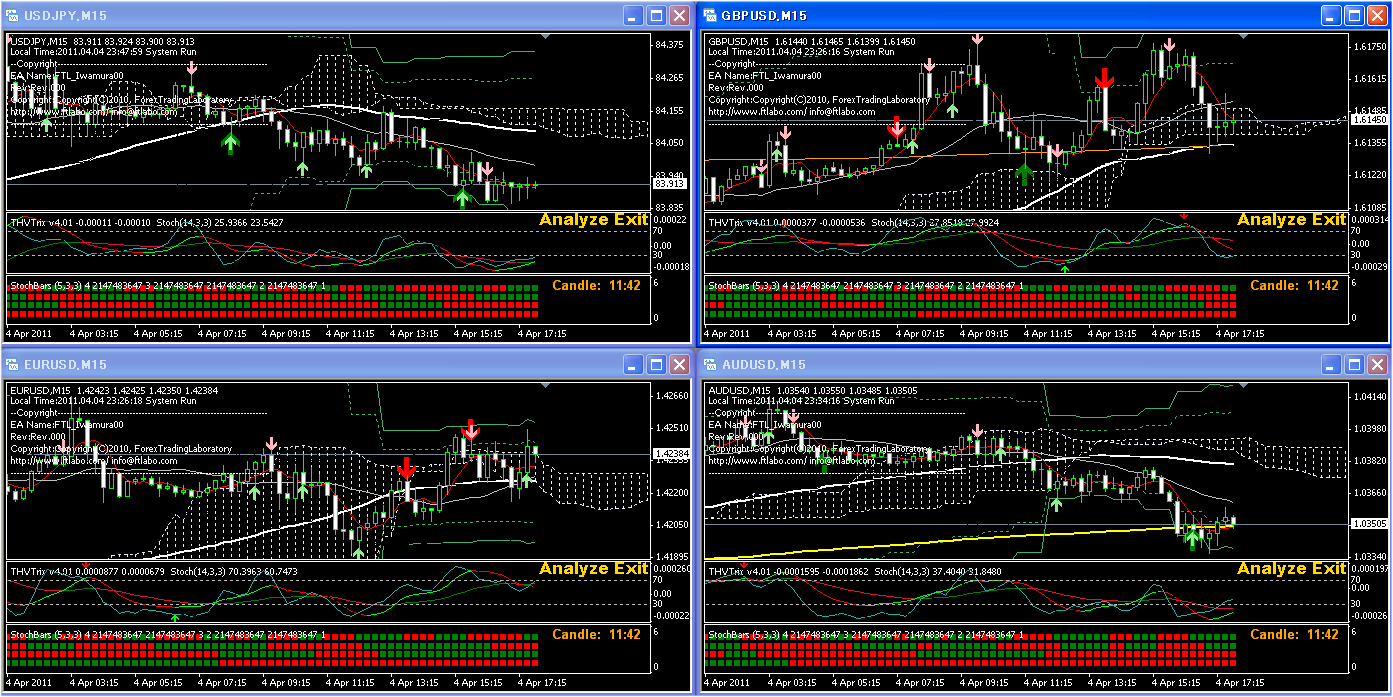Click the 84.375 price axis value
Screen dimensions: 1393x697
(x=669, y=45)
